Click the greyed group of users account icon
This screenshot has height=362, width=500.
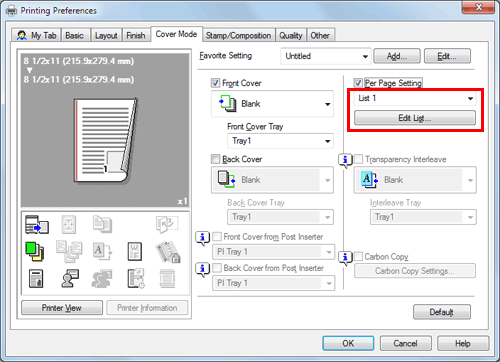(102, 278)
